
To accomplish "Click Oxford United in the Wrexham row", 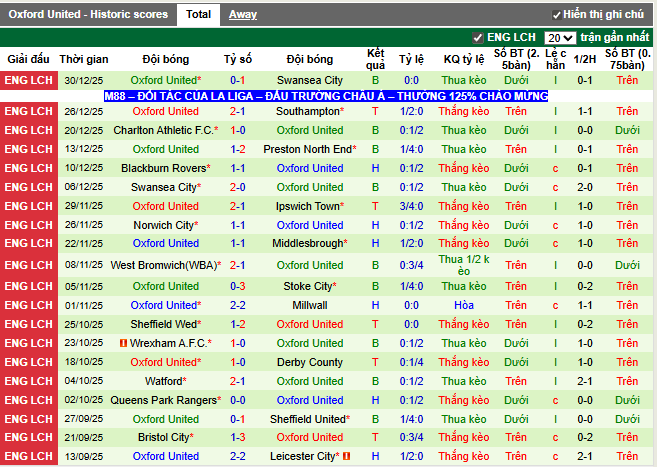I will click(310, 343).
